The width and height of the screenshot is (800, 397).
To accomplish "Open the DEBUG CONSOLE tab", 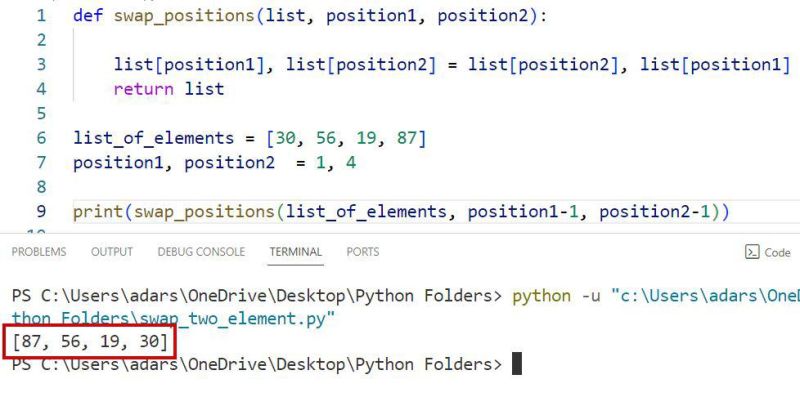I will pyautogui.click(x=201, y=252).
